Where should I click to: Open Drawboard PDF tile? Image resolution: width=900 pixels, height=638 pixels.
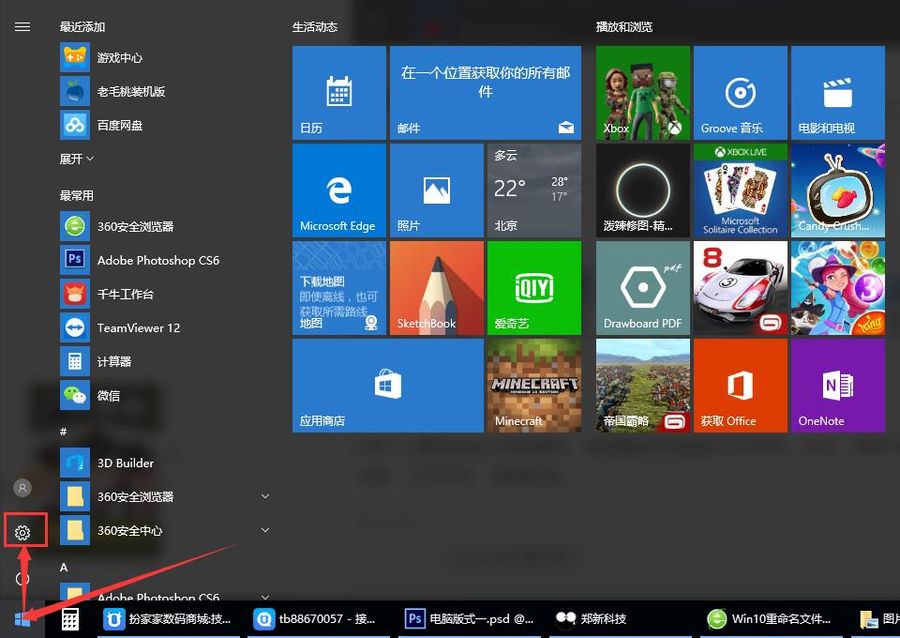[643, 288]
